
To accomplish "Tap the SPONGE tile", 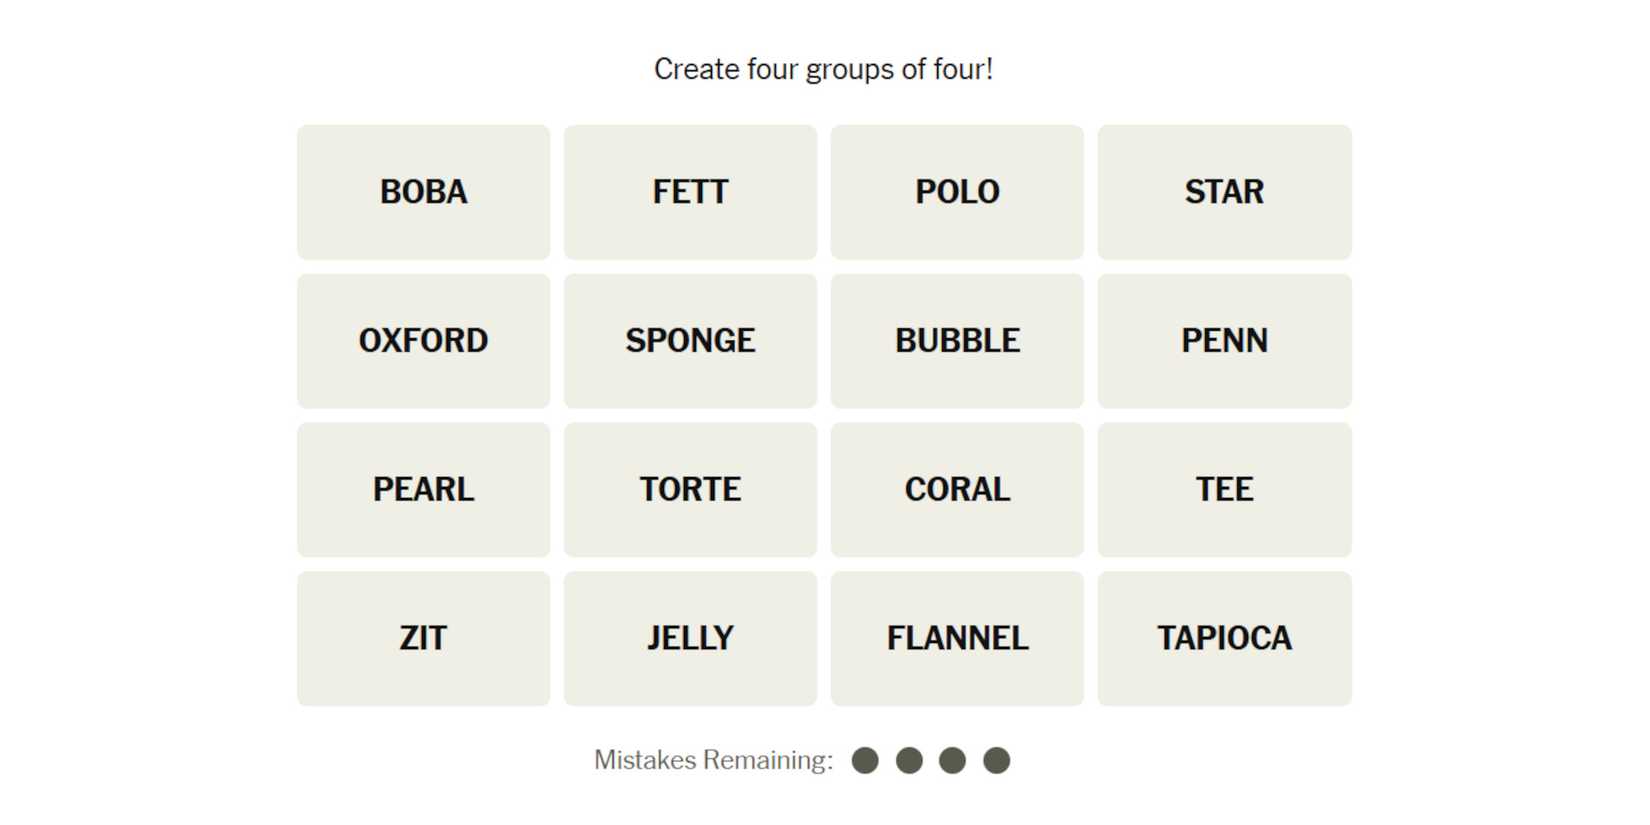I will click(690, 341).
